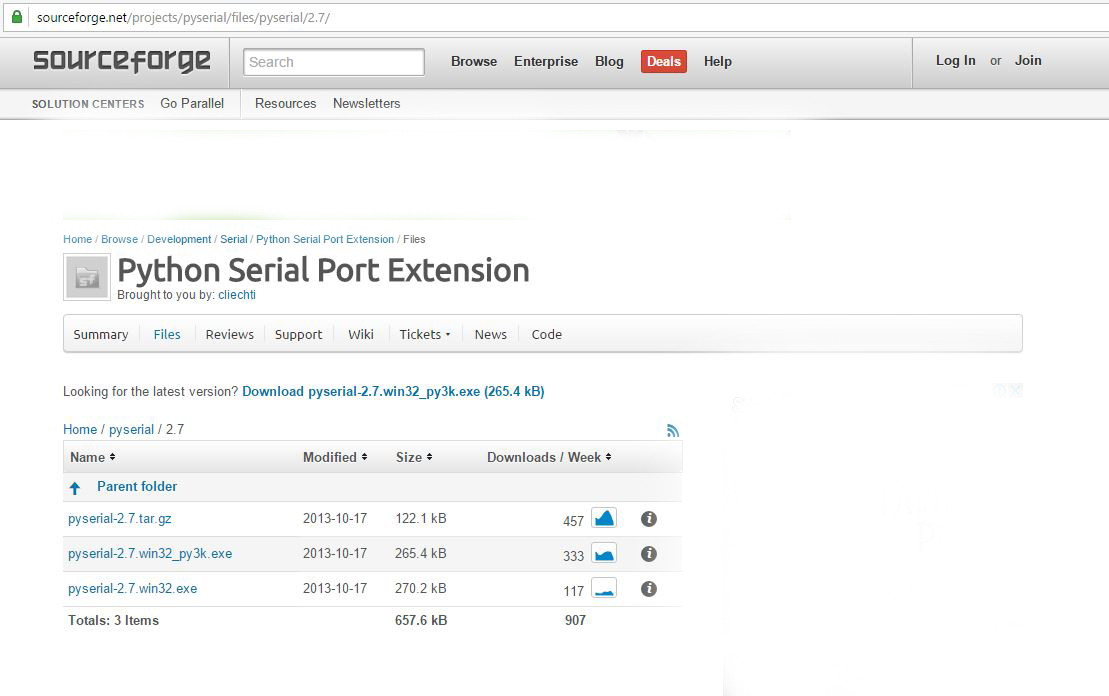Click the red Deals button

click(663, 61)
